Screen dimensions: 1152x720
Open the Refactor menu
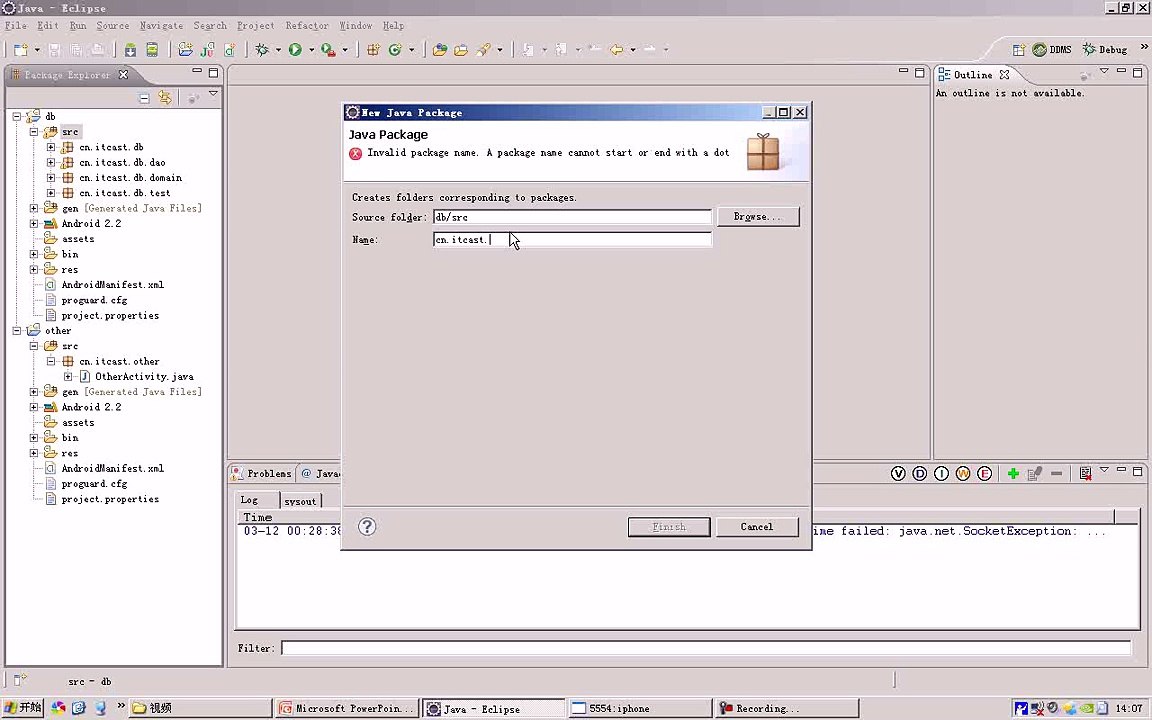click(x=307, y=26)
